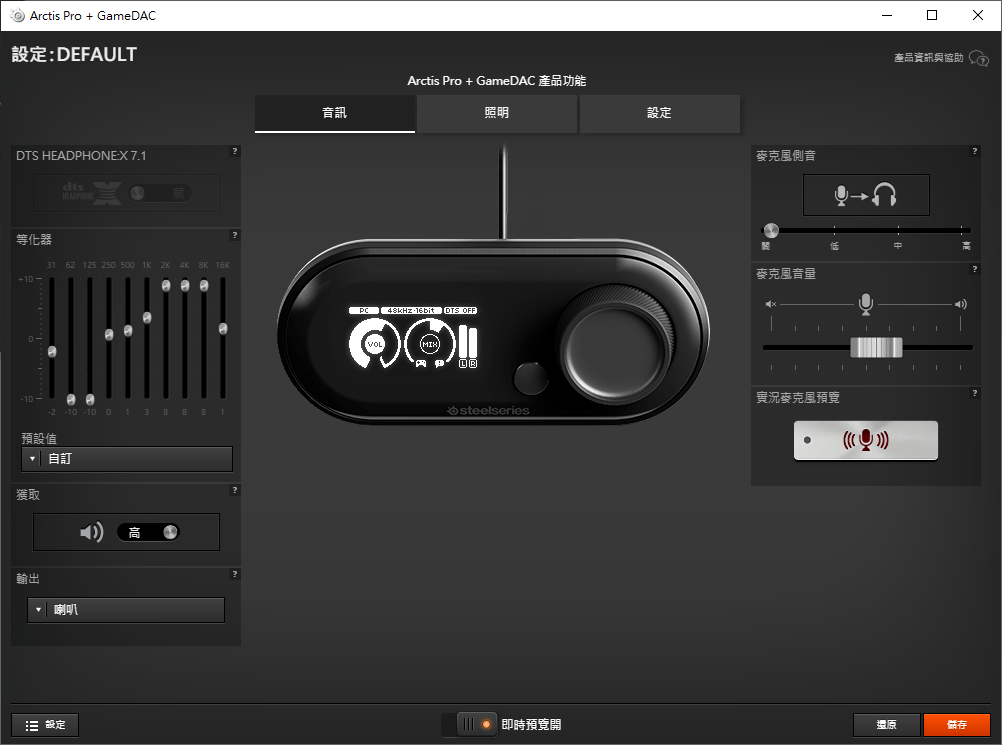Click the 31 Hz equalizer slider handle

(x=52, y=351)
